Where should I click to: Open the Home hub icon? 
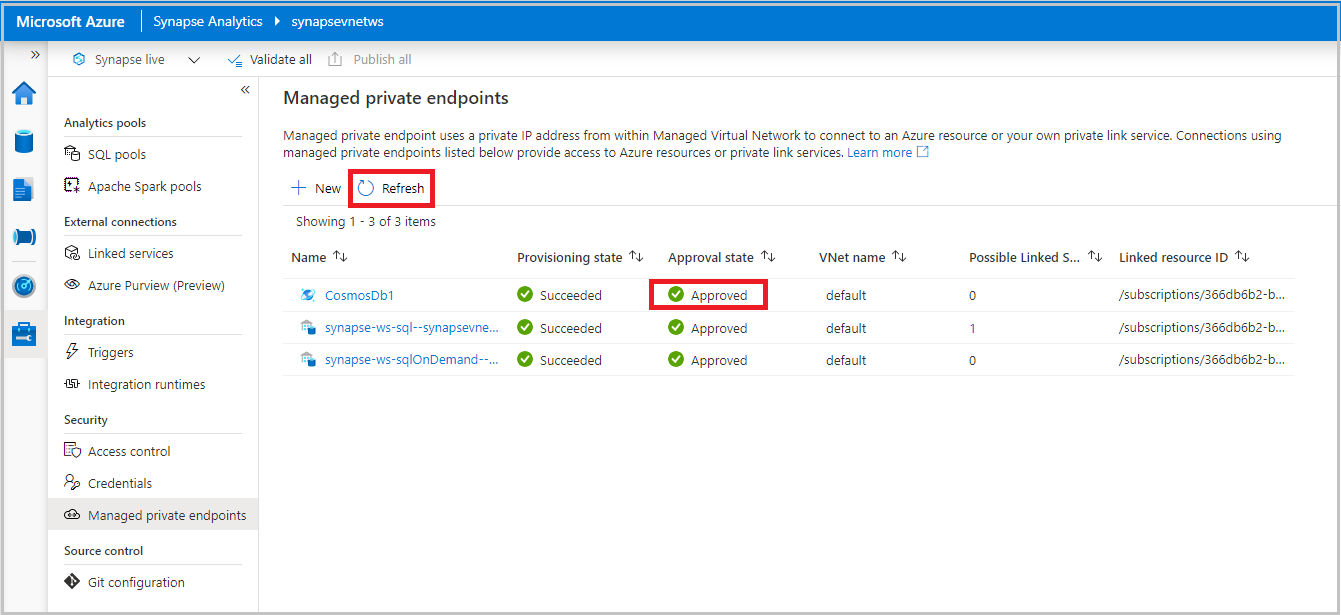[24, 94]
